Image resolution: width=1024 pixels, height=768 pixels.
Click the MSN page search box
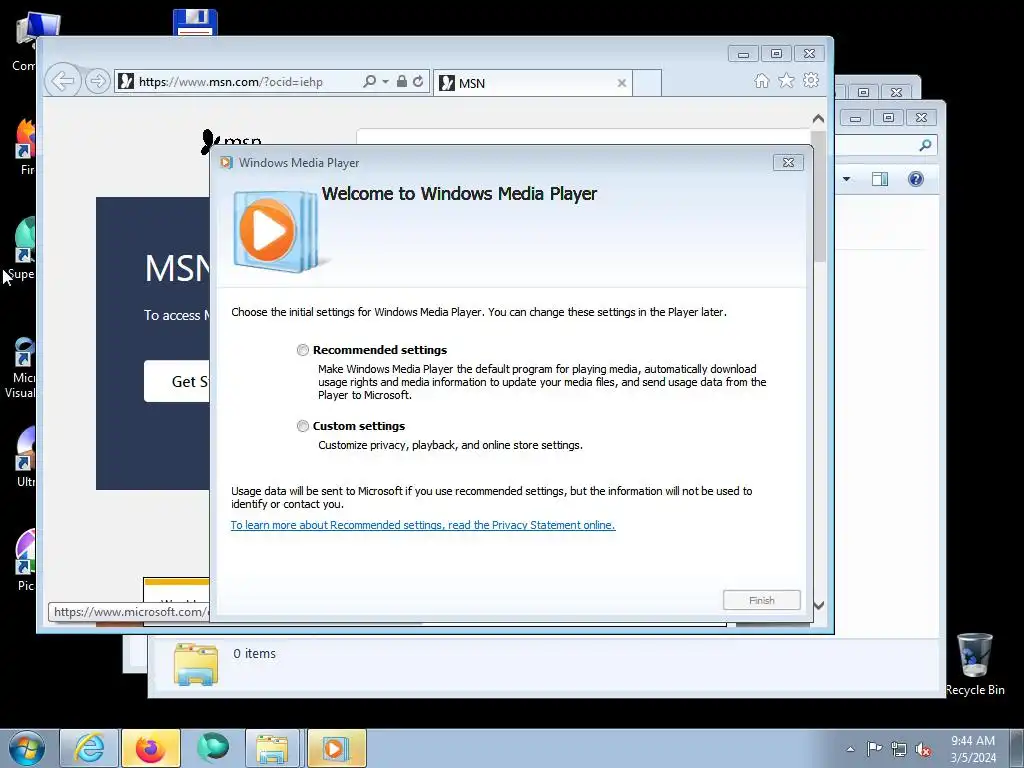tap(583, 136)
